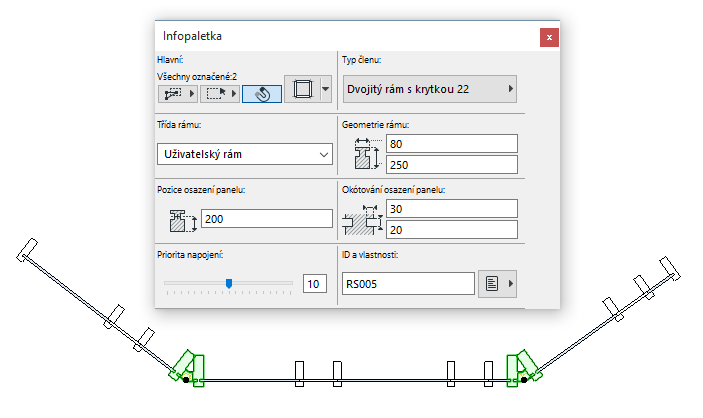
Task: Click the frame settings dialog icon
Action: (x=301, y=91)
